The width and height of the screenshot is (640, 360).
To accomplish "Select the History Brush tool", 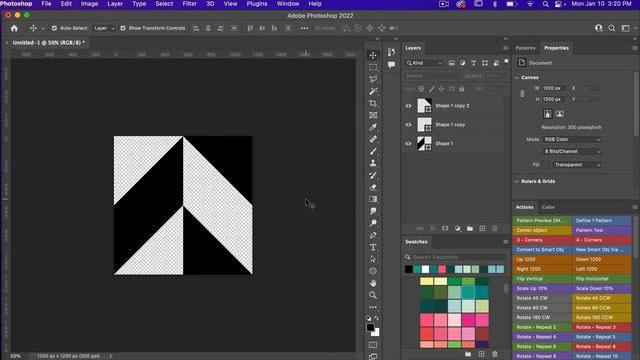I will tap(373, 175).
